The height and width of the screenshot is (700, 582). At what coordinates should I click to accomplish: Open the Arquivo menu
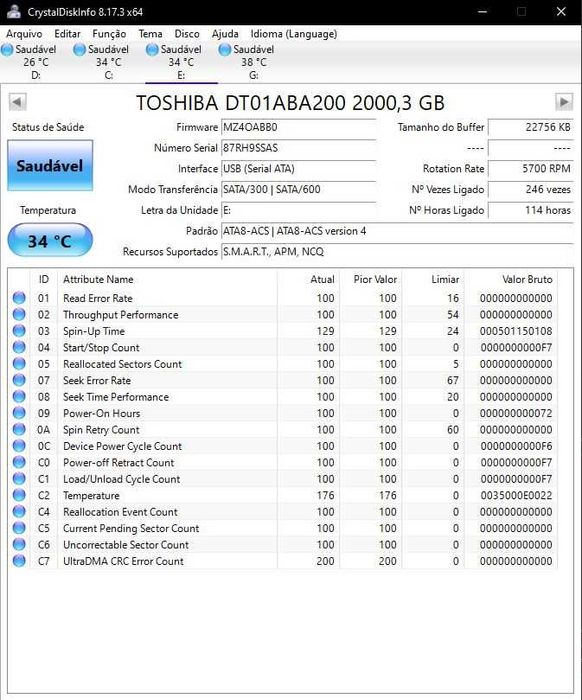coord(24,34)
